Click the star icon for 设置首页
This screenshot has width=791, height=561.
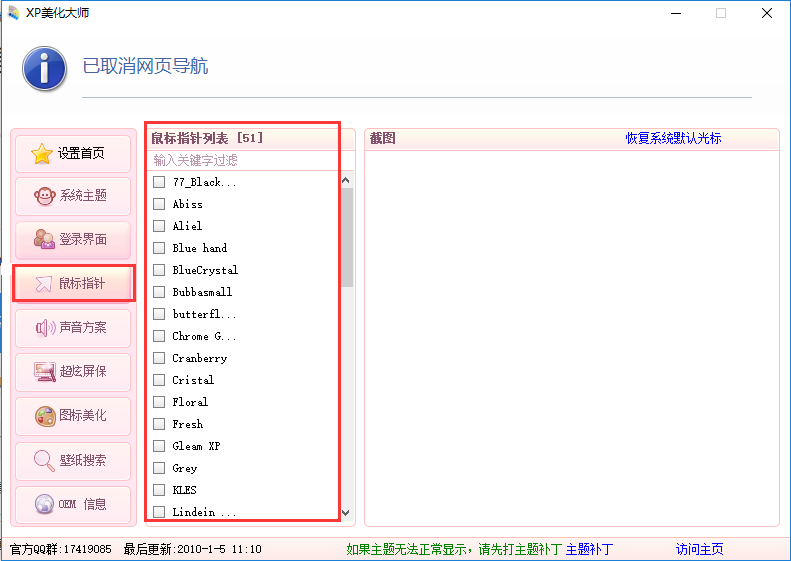pos(42,154)
